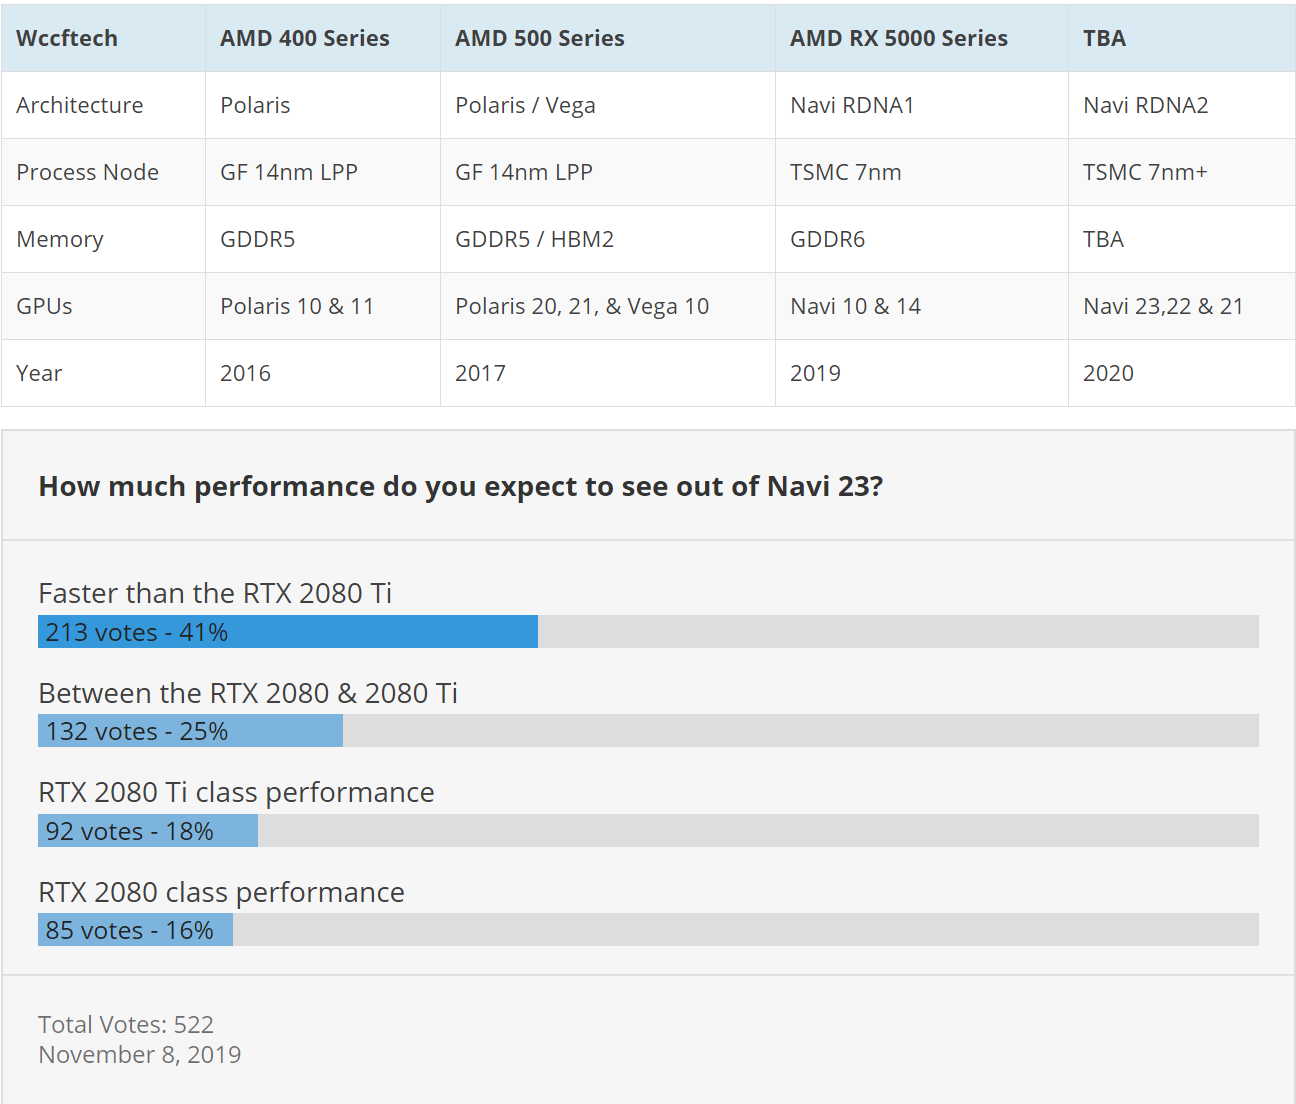Select 'Faster than the RTX 2080 Ti' option
This screenshot has height=1104, width=1296.
point(215,593)
